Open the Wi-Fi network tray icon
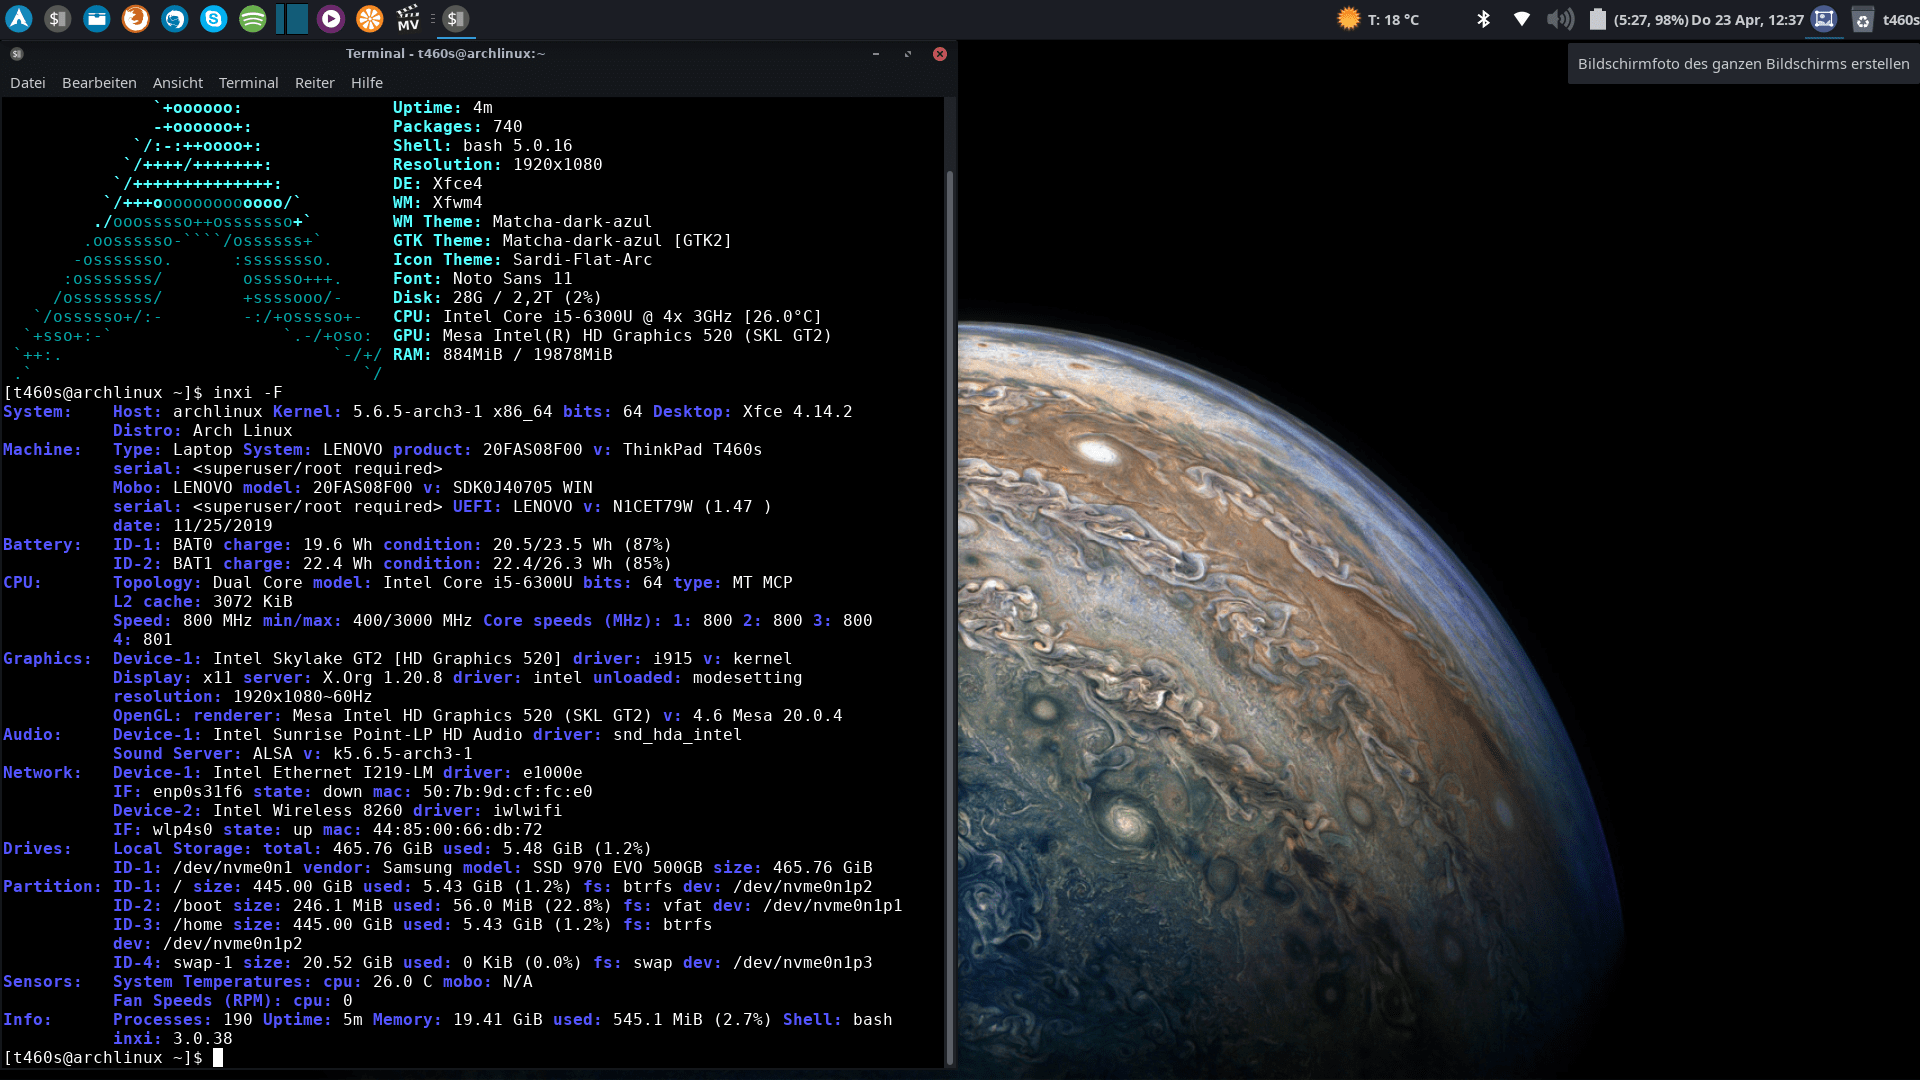Screen dimensions: 1920x1080 pos(1522,19)
